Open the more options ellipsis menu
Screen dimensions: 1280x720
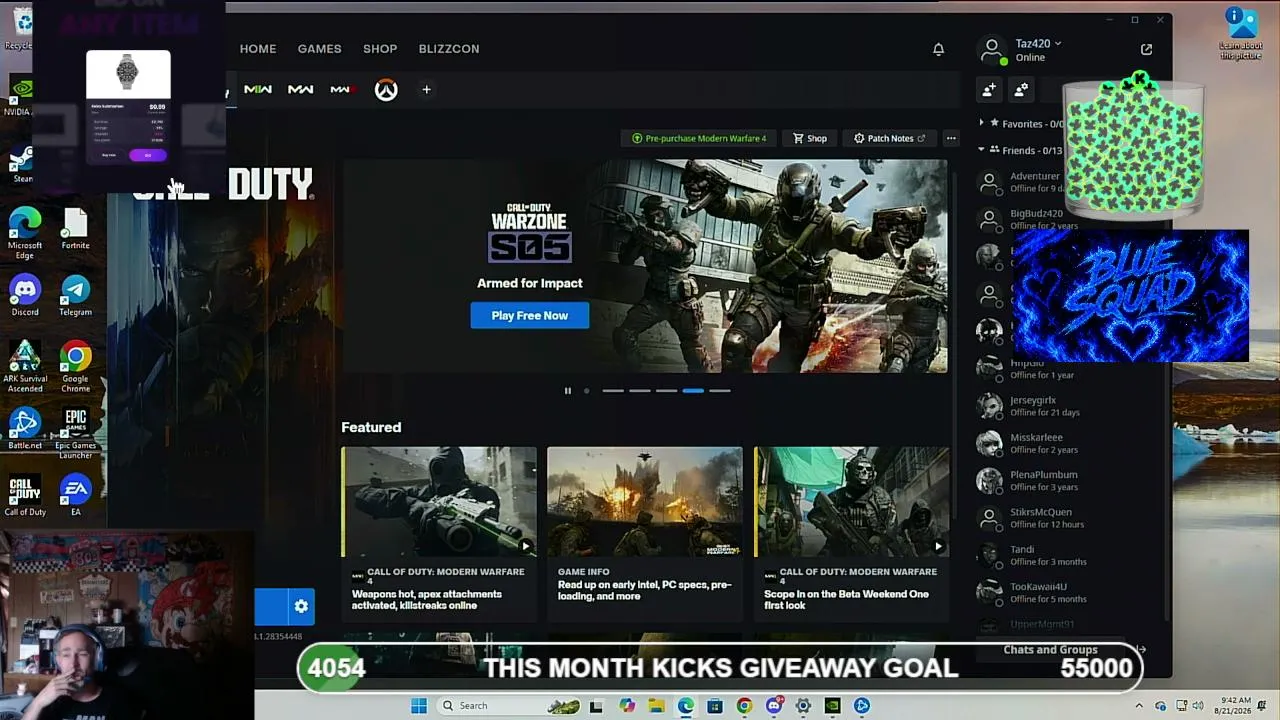[951, 138]
